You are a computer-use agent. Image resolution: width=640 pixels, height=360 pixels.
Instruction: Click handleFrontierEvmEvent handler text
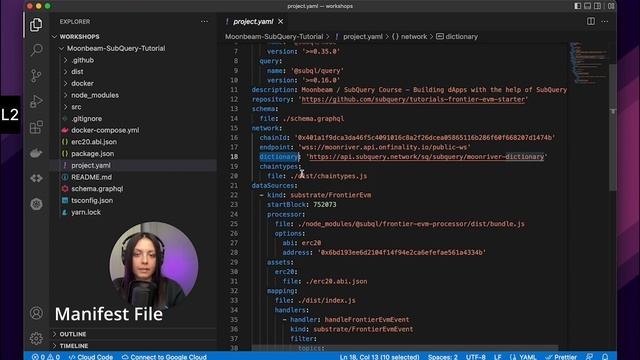click(367, 320)
